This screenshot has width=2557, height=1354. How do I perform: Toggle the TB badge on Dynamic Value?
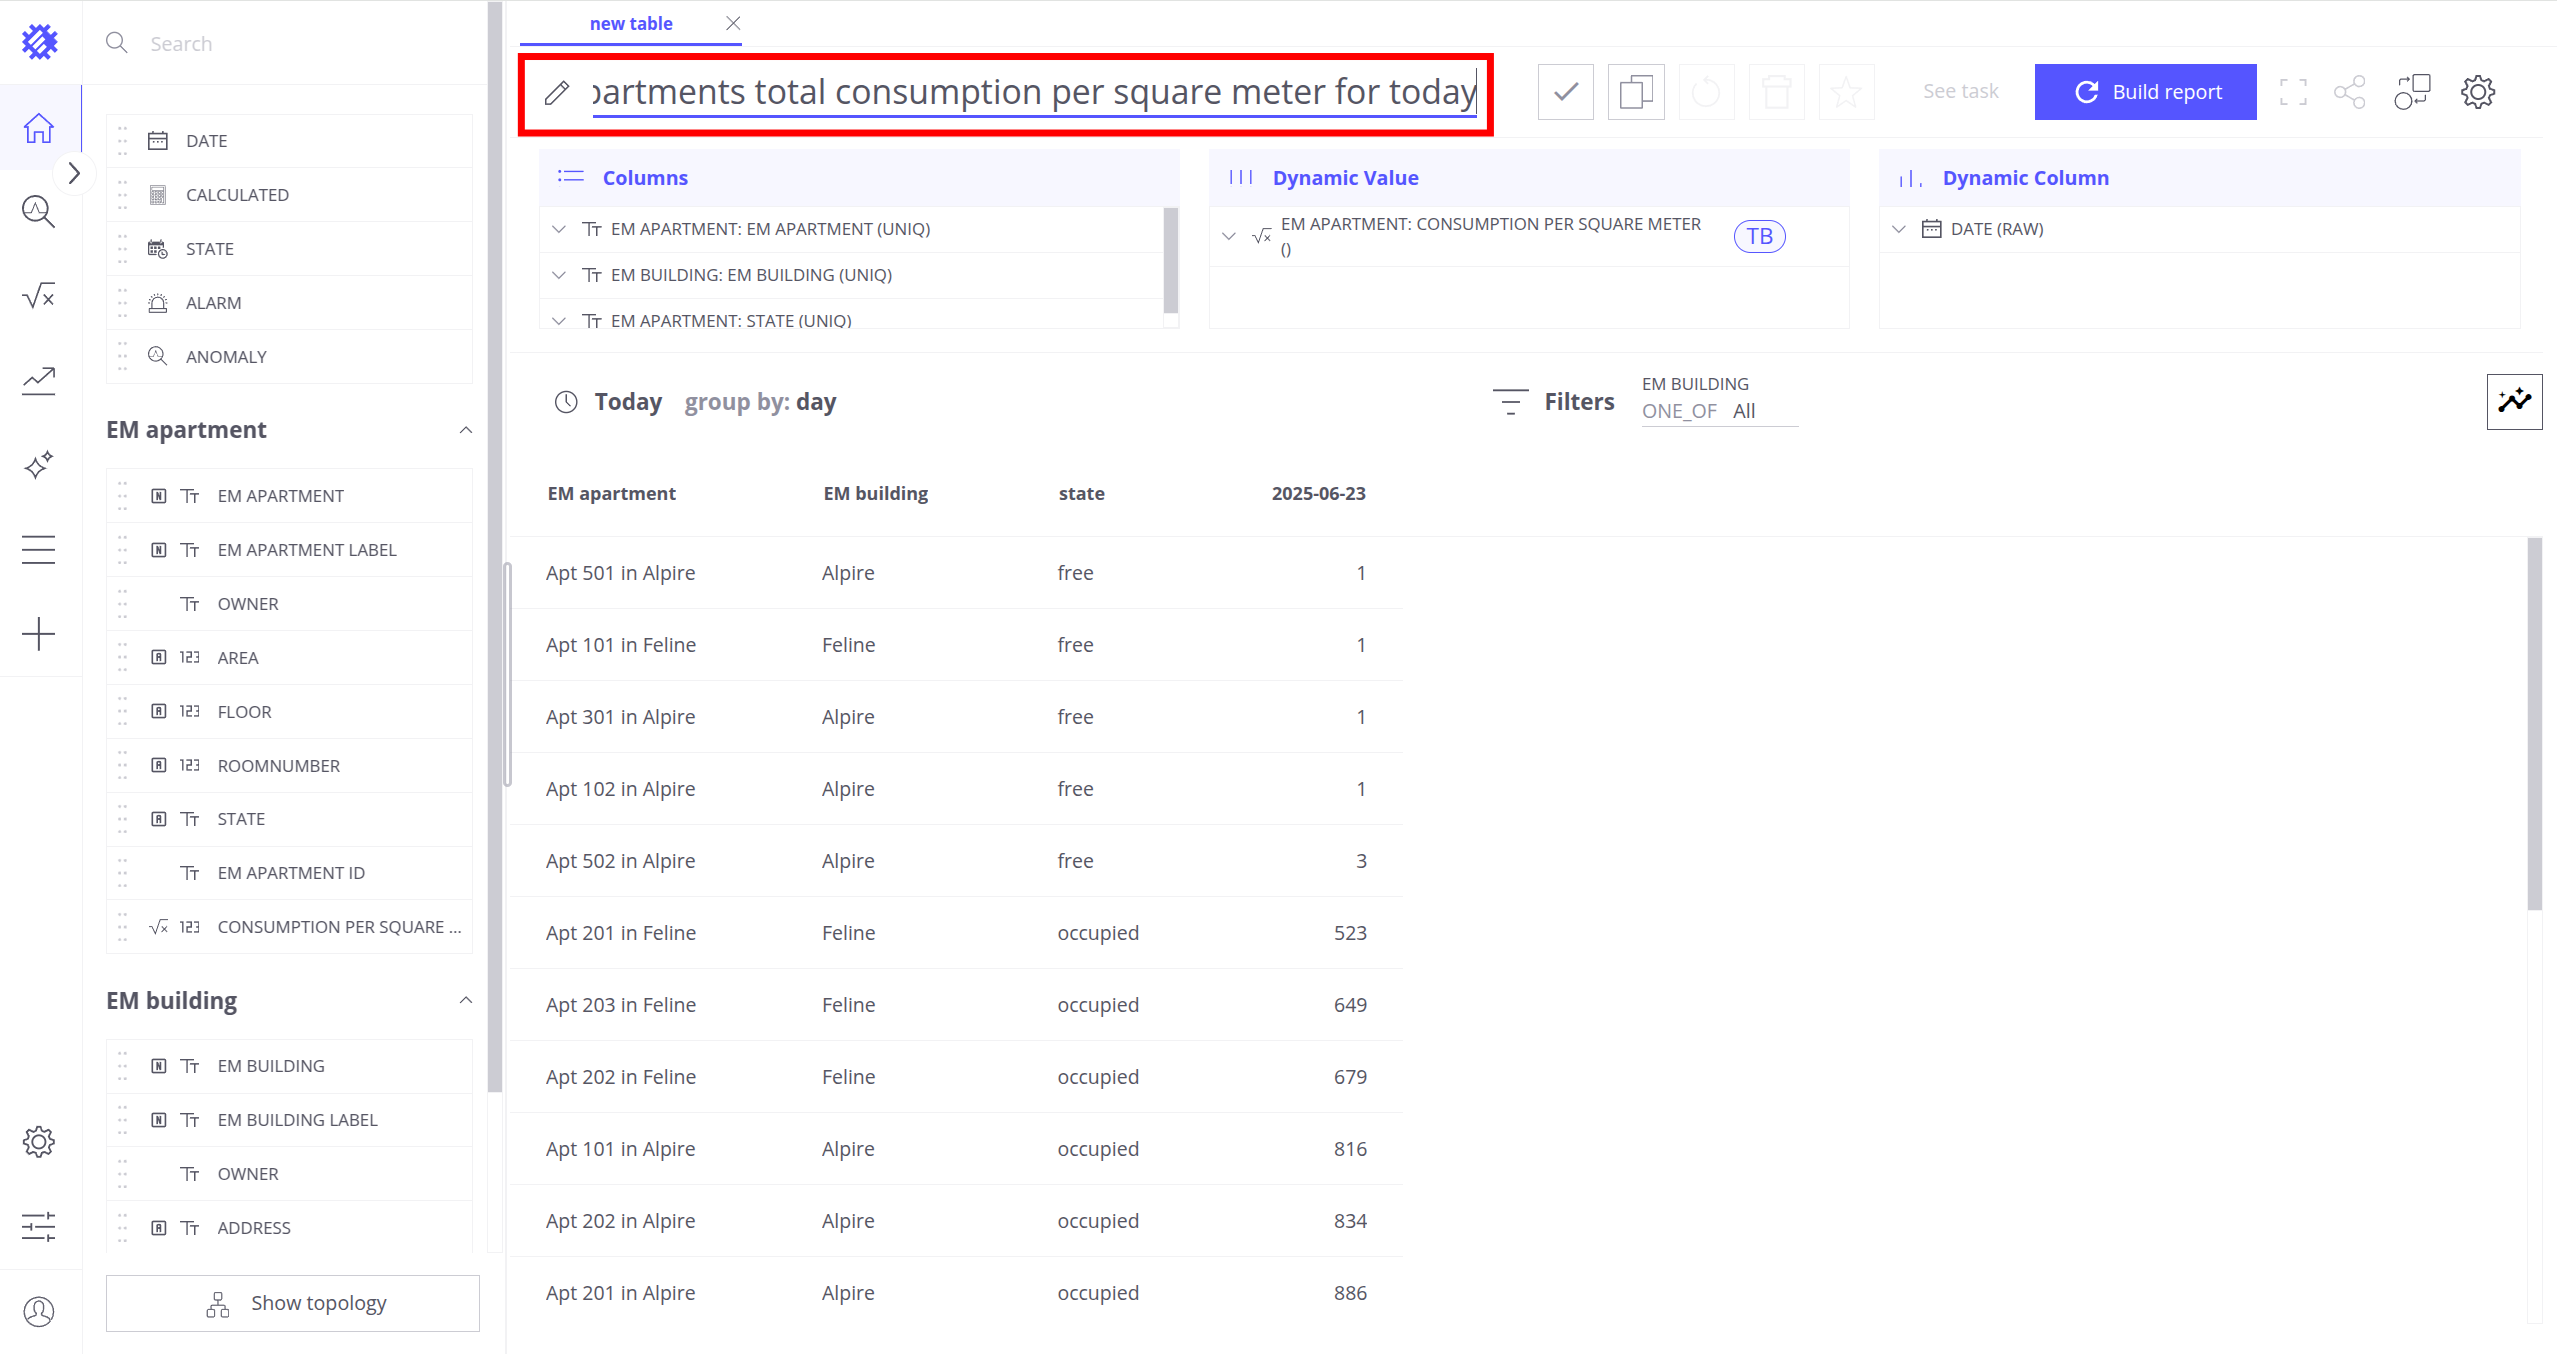[1759, 237]
